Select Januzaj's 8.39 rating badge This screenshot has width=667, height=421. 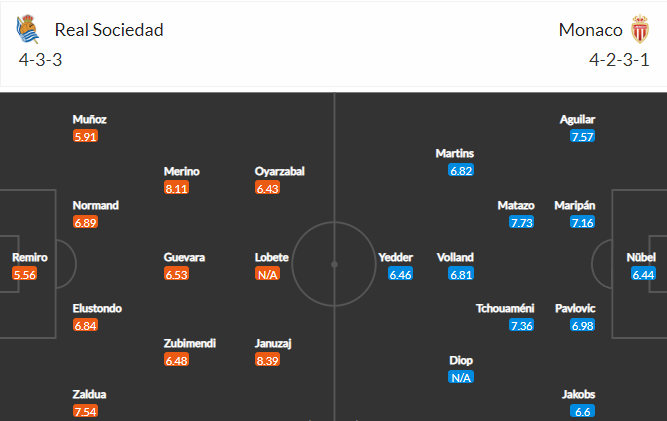(267, 360)
